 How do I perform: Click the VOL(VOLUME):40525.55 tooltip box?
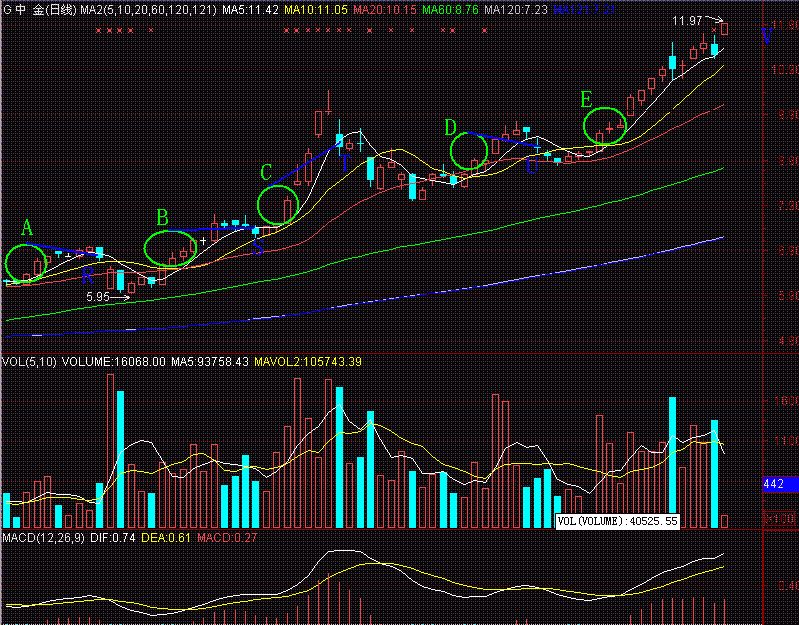pos(617,521)
